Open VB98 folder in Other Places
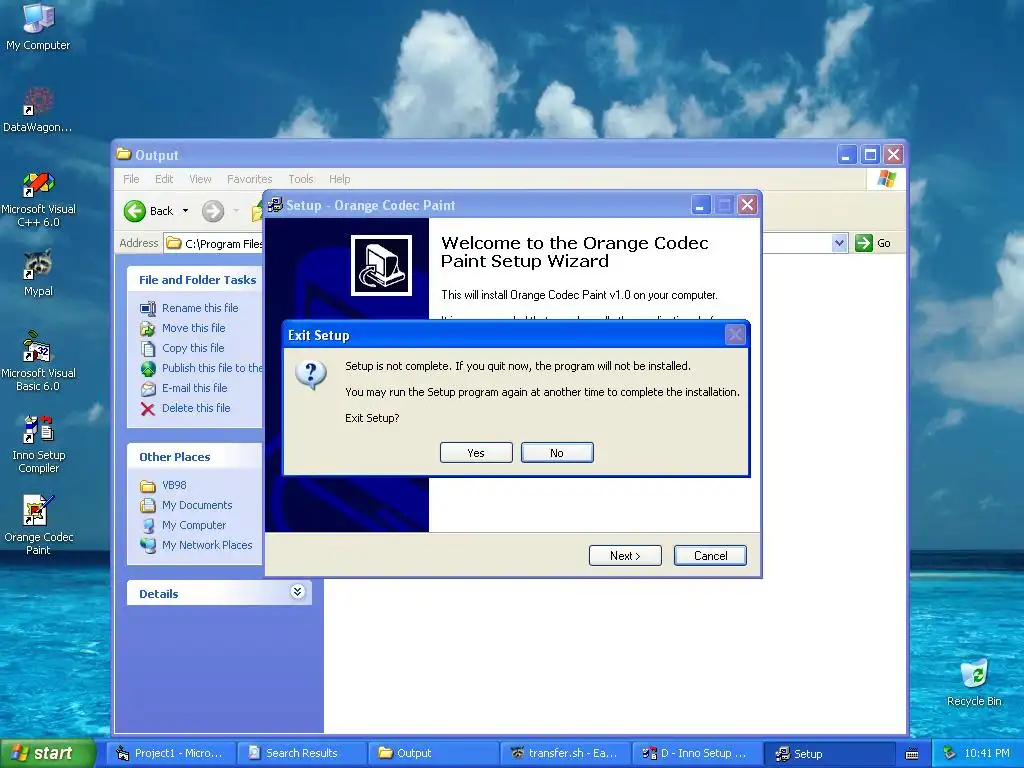This screenshot has height=768, width=1024. tap(174, 485)
